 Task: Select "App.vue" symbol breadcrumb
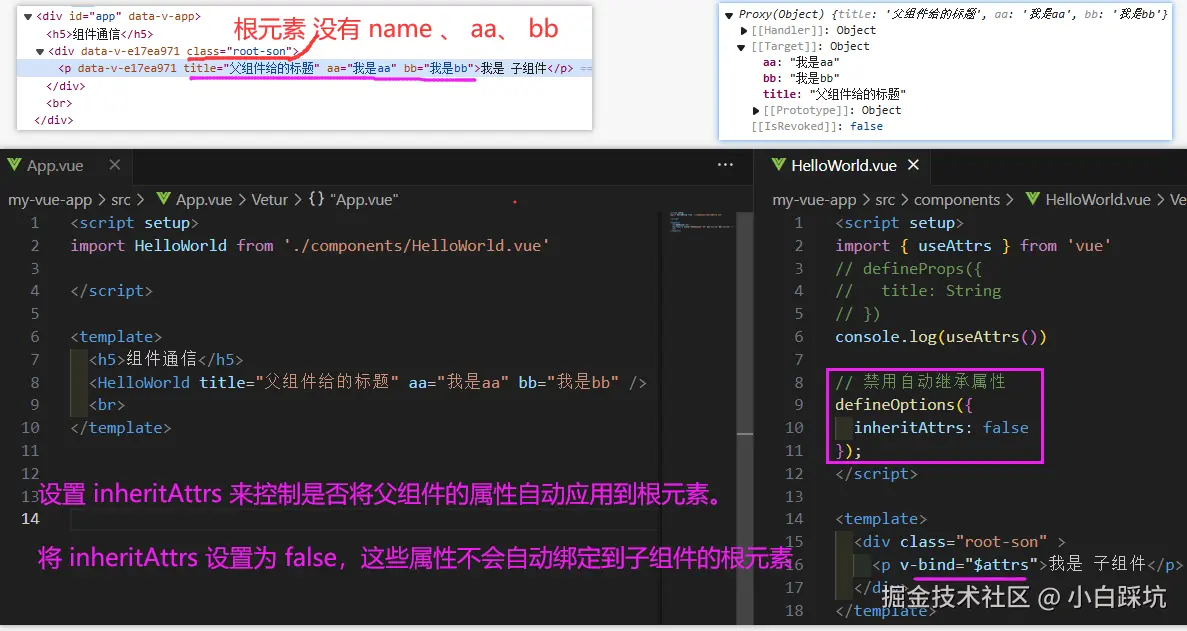click(x=364, y=200)
